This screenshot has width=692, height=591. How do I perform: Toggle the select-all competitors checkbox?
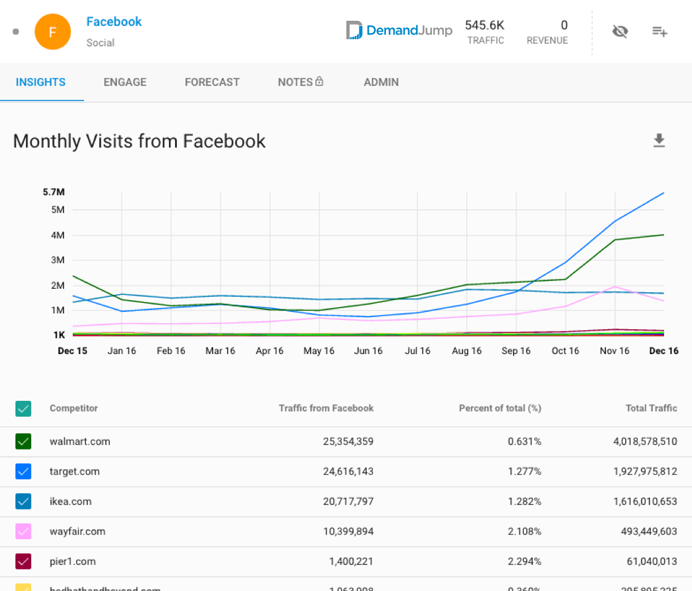click(x=23, y=409)
